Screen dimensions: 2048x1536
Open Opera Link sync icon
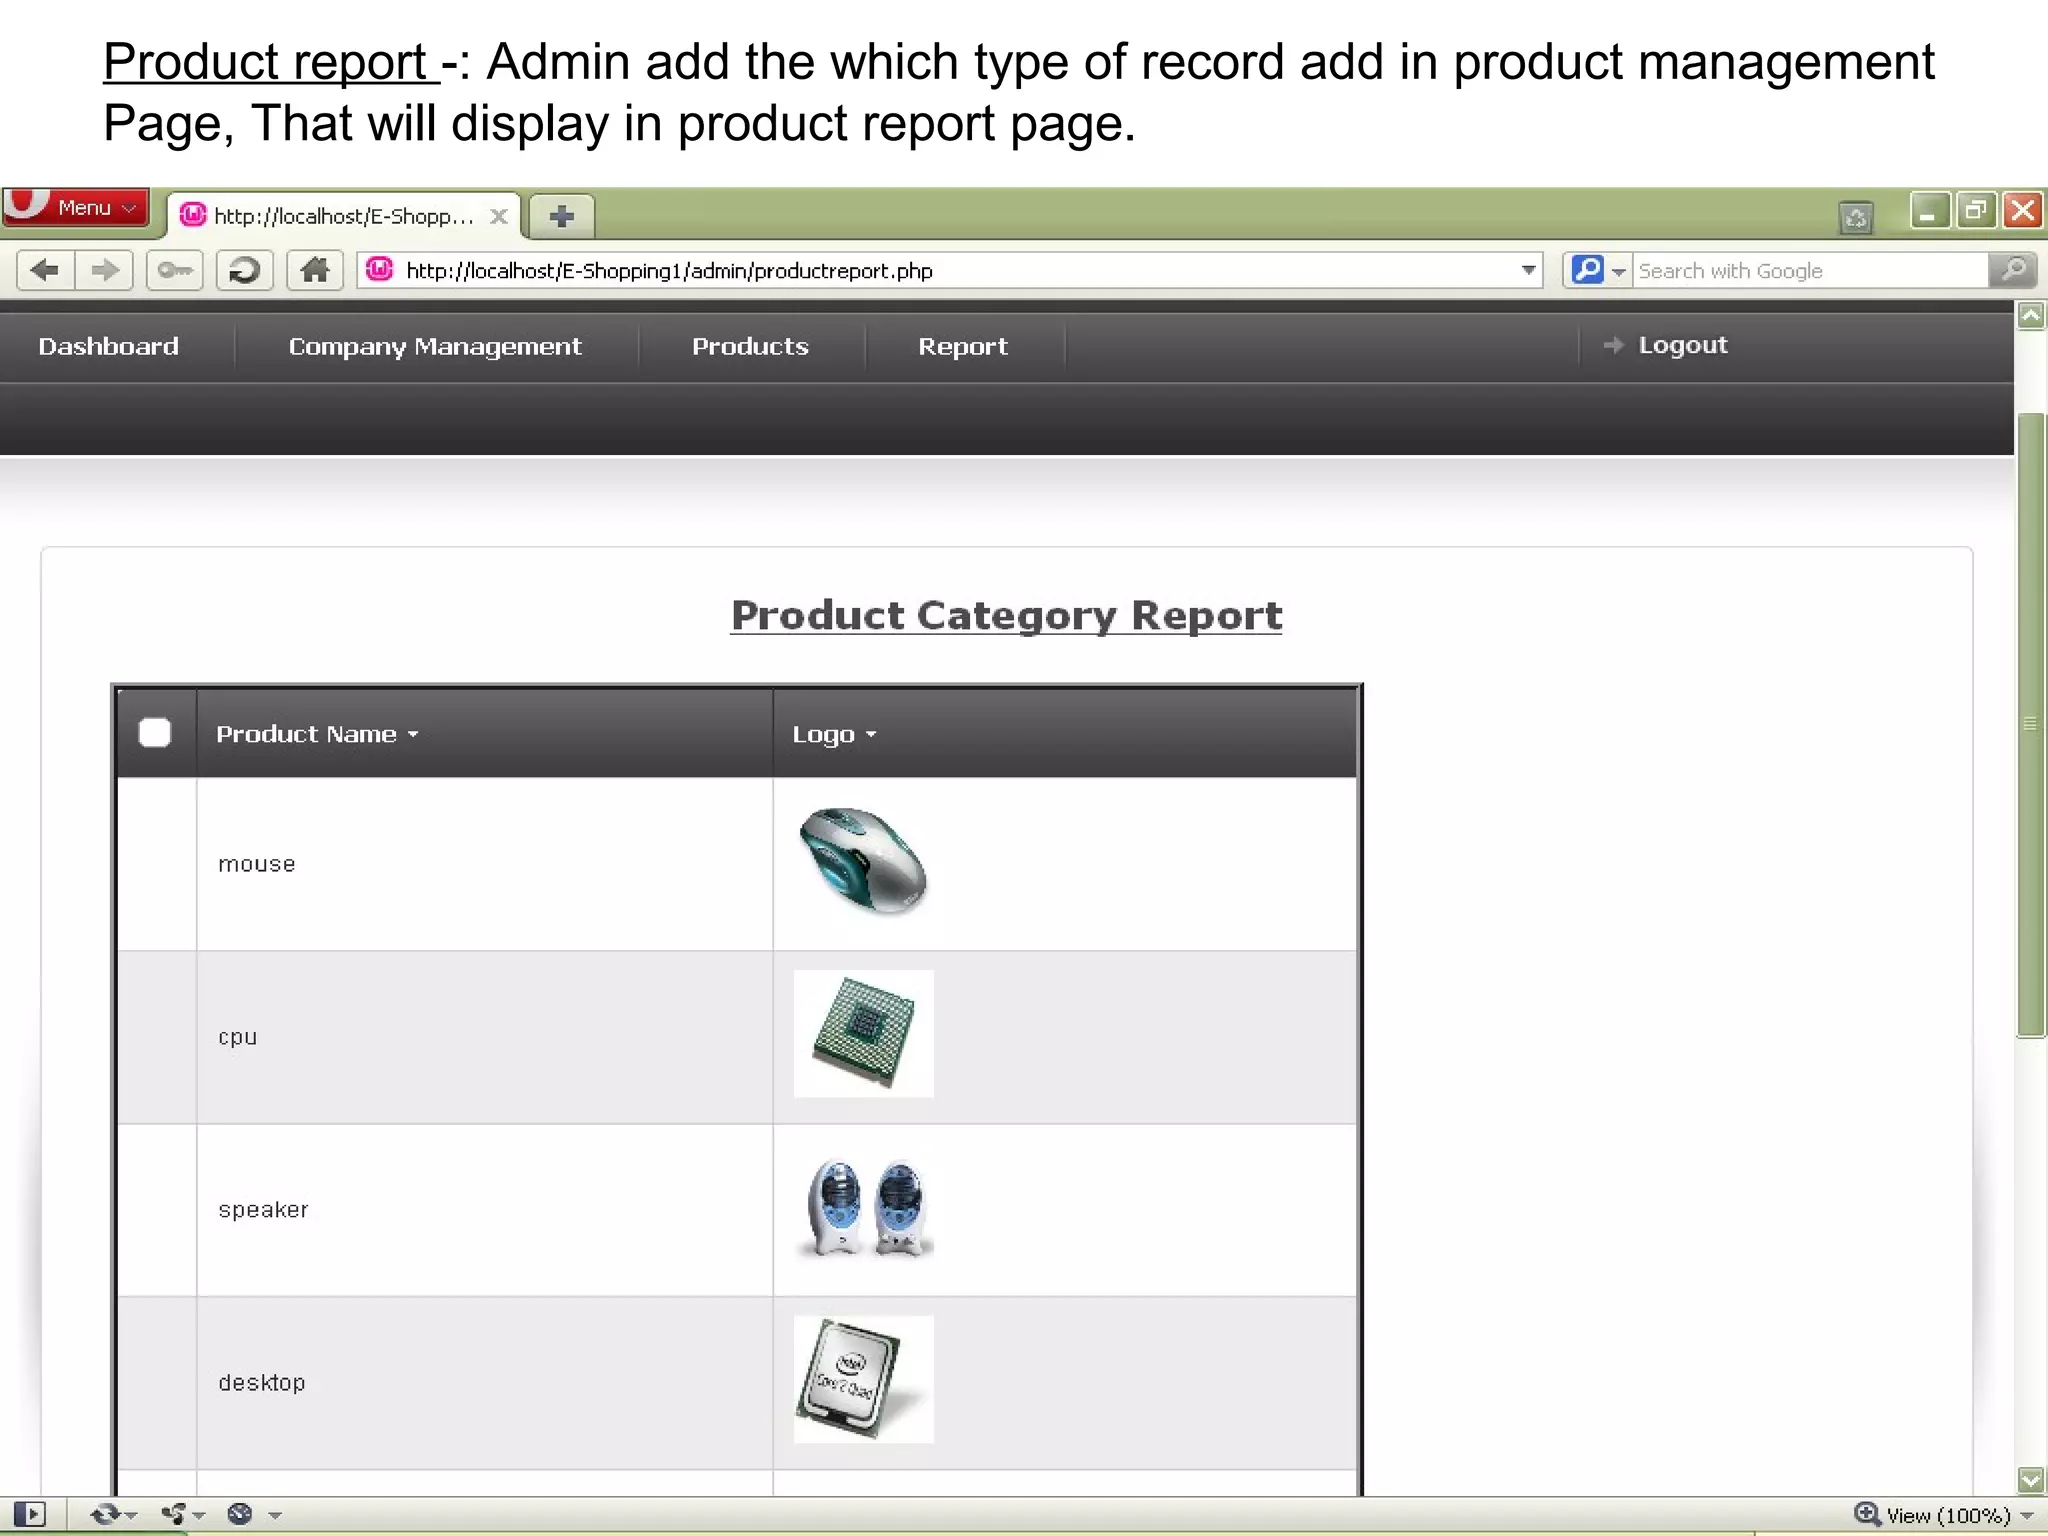pyautogui.click(x=104, y=1515)
